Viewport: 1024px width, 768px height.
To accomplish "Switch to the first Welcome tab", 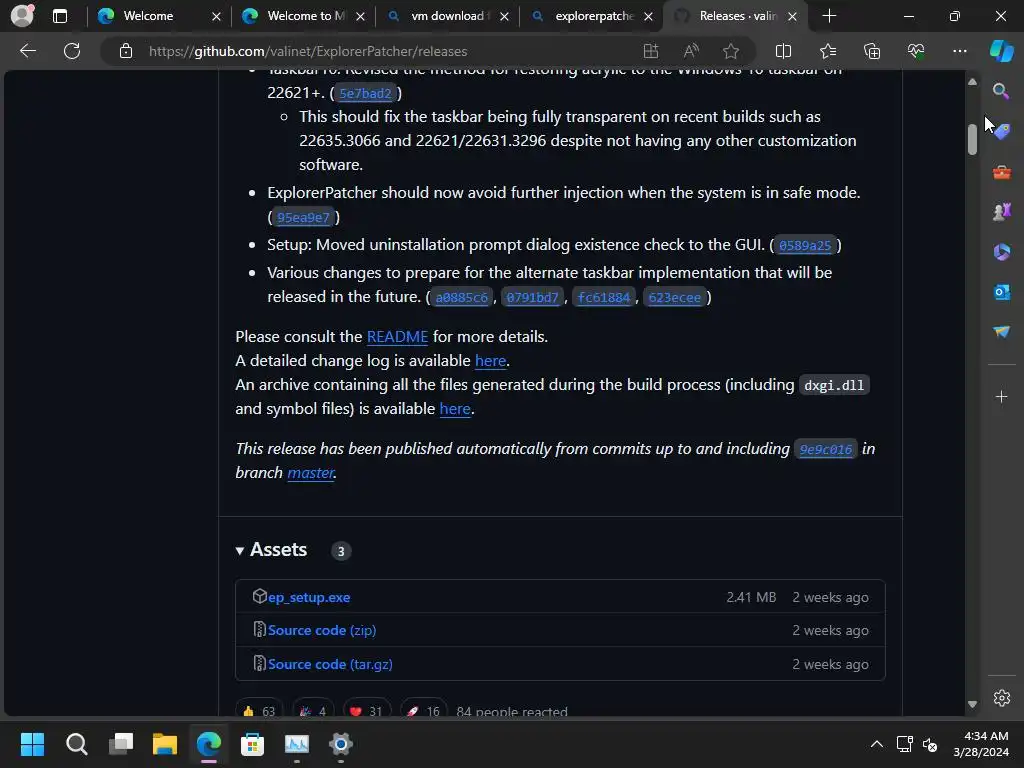I will click(x=148, y=16).
